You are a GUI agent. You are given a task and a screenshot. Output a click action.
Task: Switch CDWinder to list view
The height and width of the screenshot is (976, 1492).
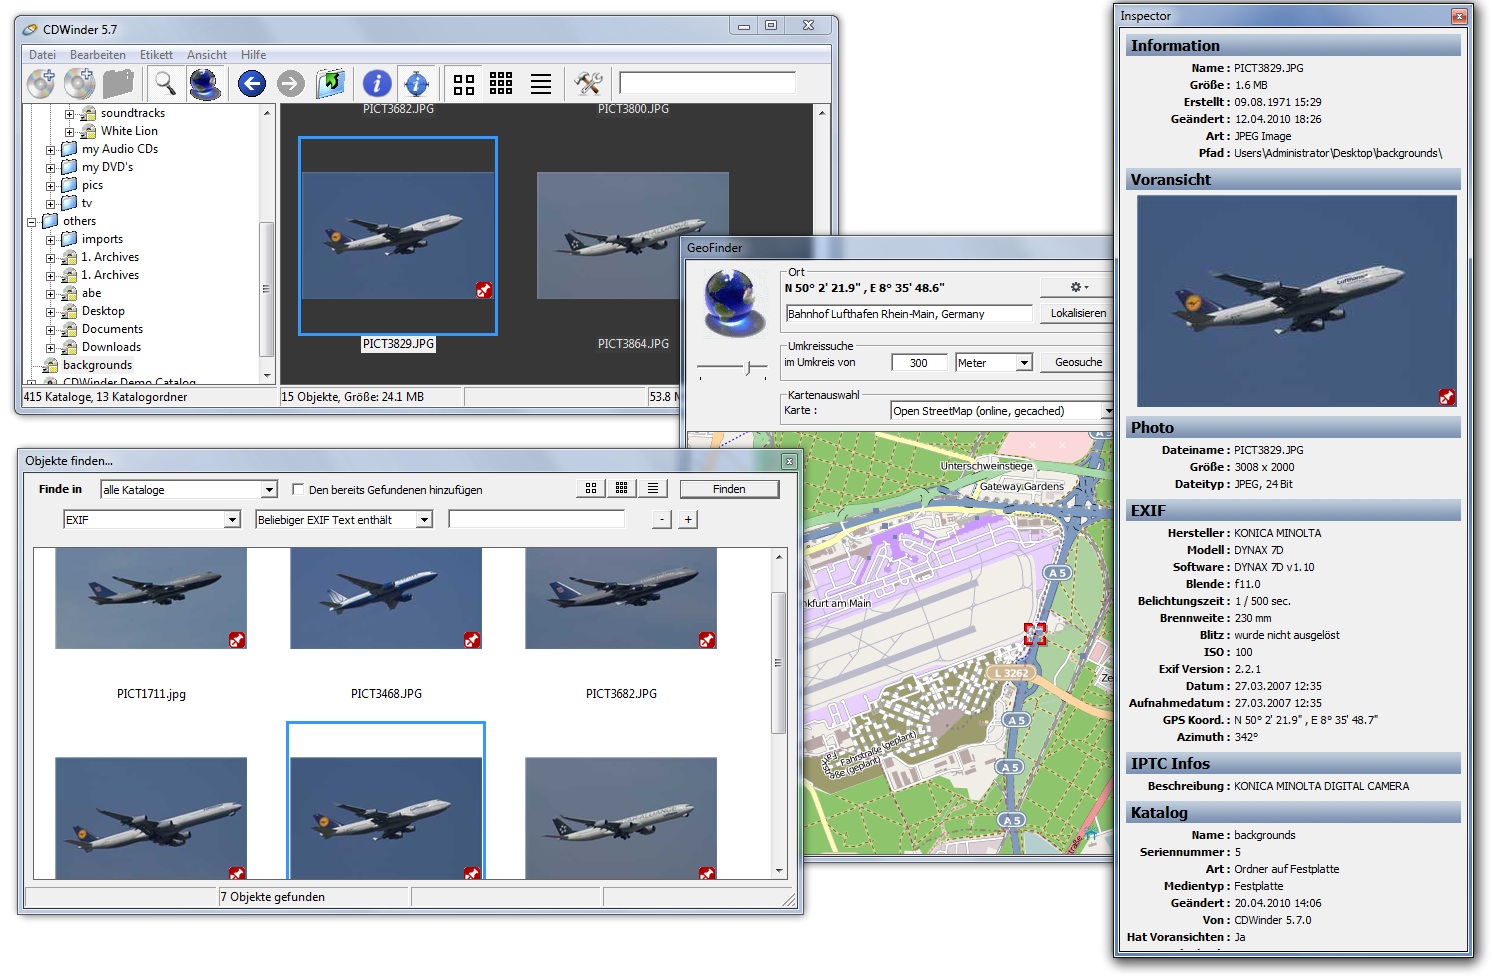point(541,84)
